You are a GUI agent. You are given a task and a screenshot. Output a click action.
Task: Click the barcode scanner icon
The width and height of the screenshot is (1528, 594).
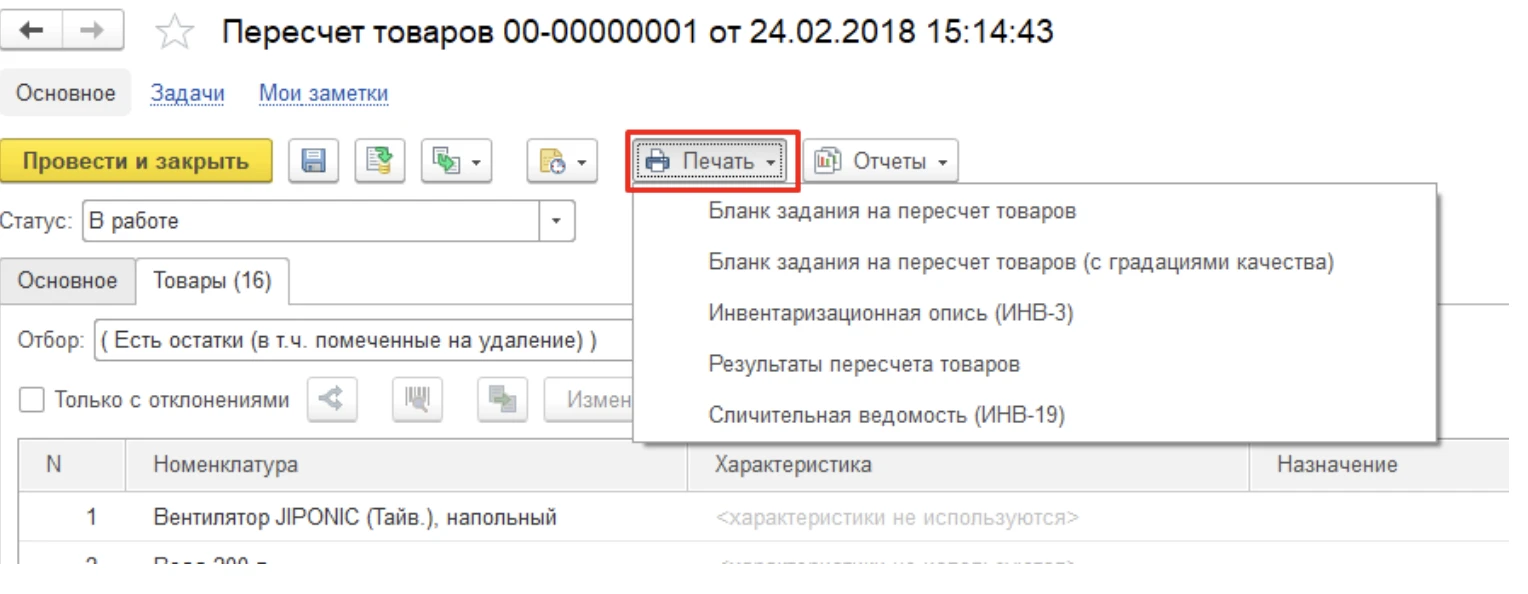click(416, 401)
